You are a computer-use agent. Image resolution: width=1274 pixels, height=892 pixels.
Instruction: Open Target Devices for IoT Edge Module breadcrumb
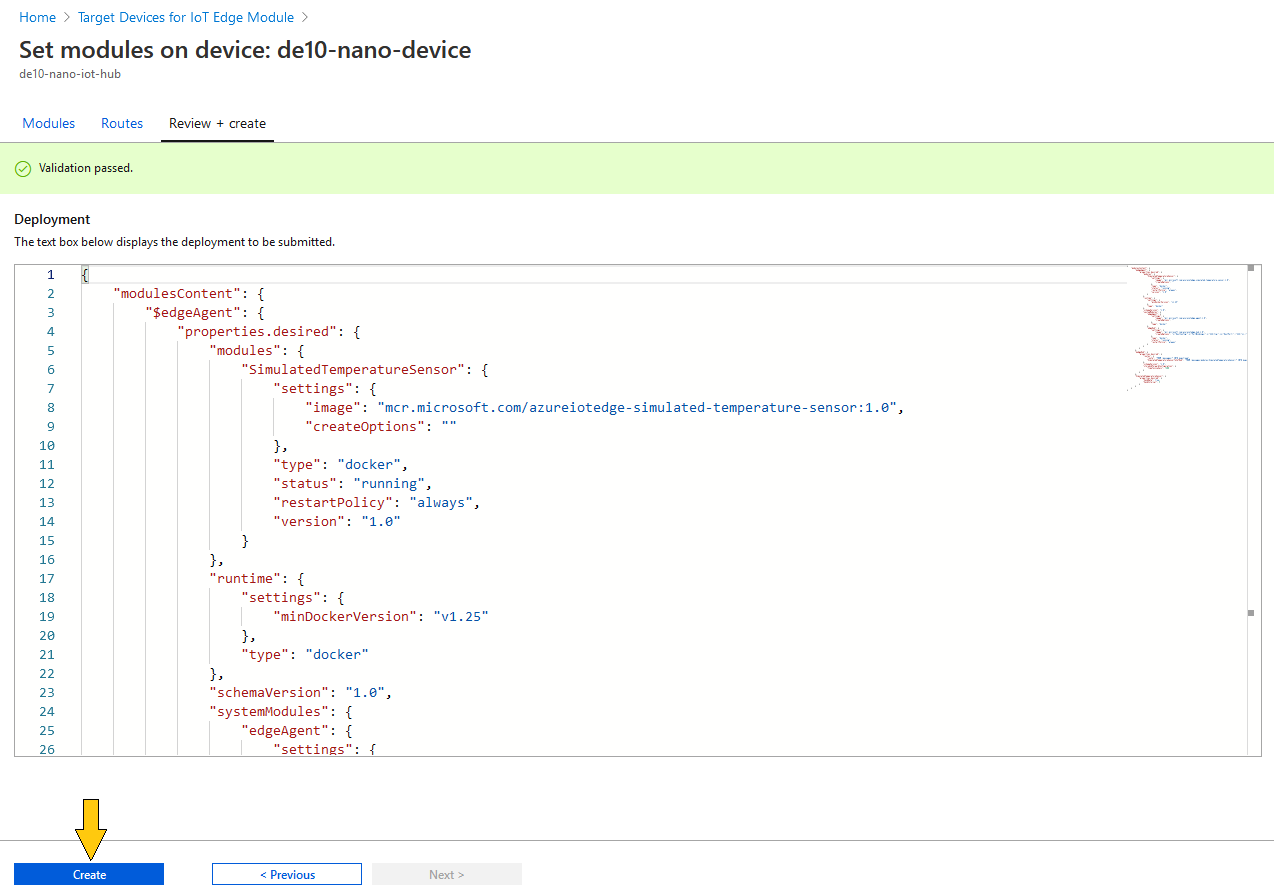pos(186,17)
